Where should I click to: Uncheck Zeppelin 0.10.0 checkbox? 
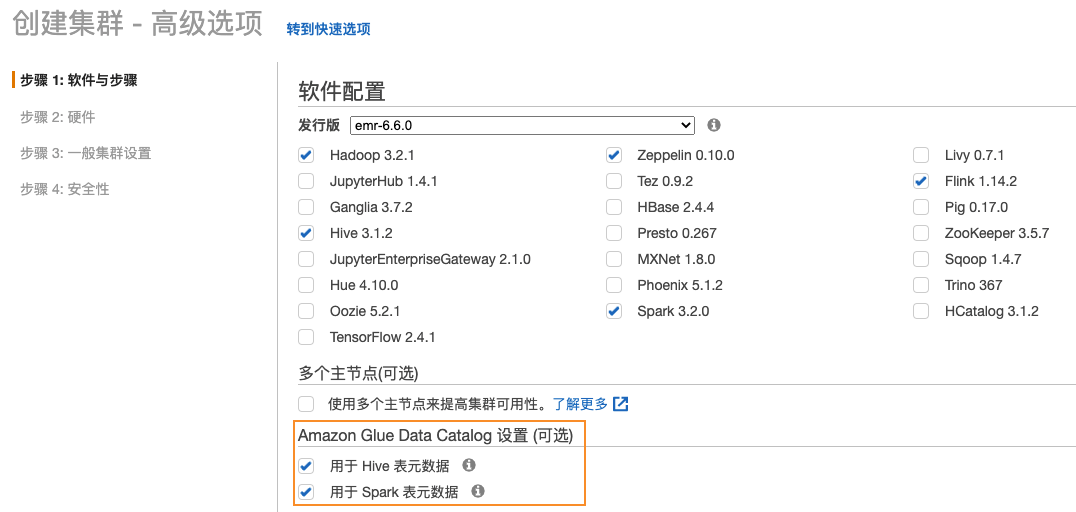coord(613,155)
